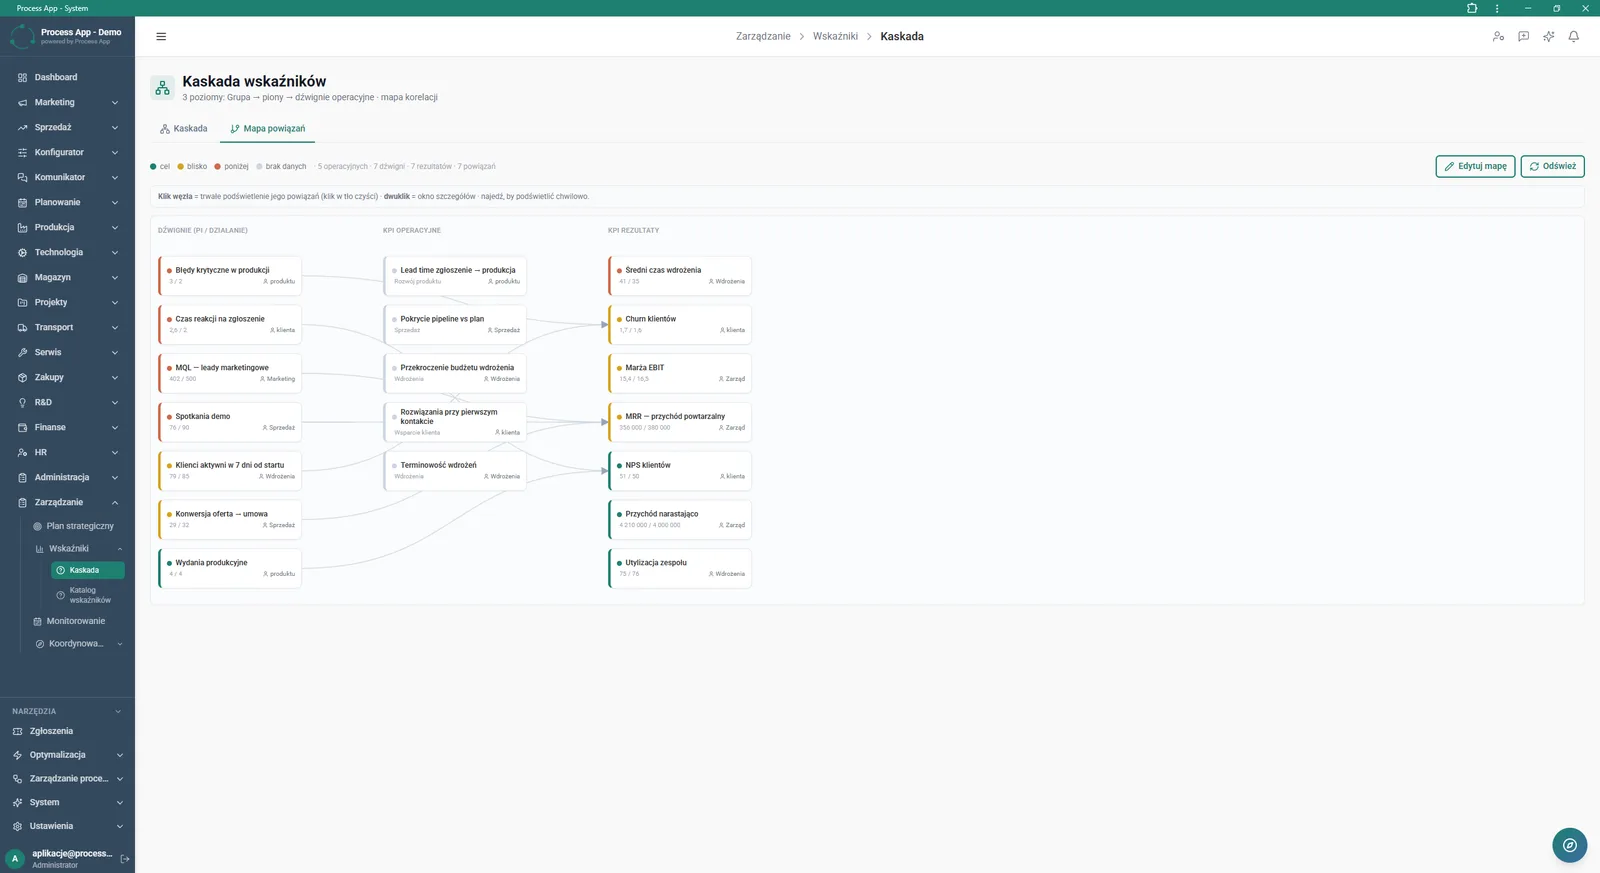Switch to the Kaskada tab
This screenshot has height=873, width=1600.
point(184,128)
